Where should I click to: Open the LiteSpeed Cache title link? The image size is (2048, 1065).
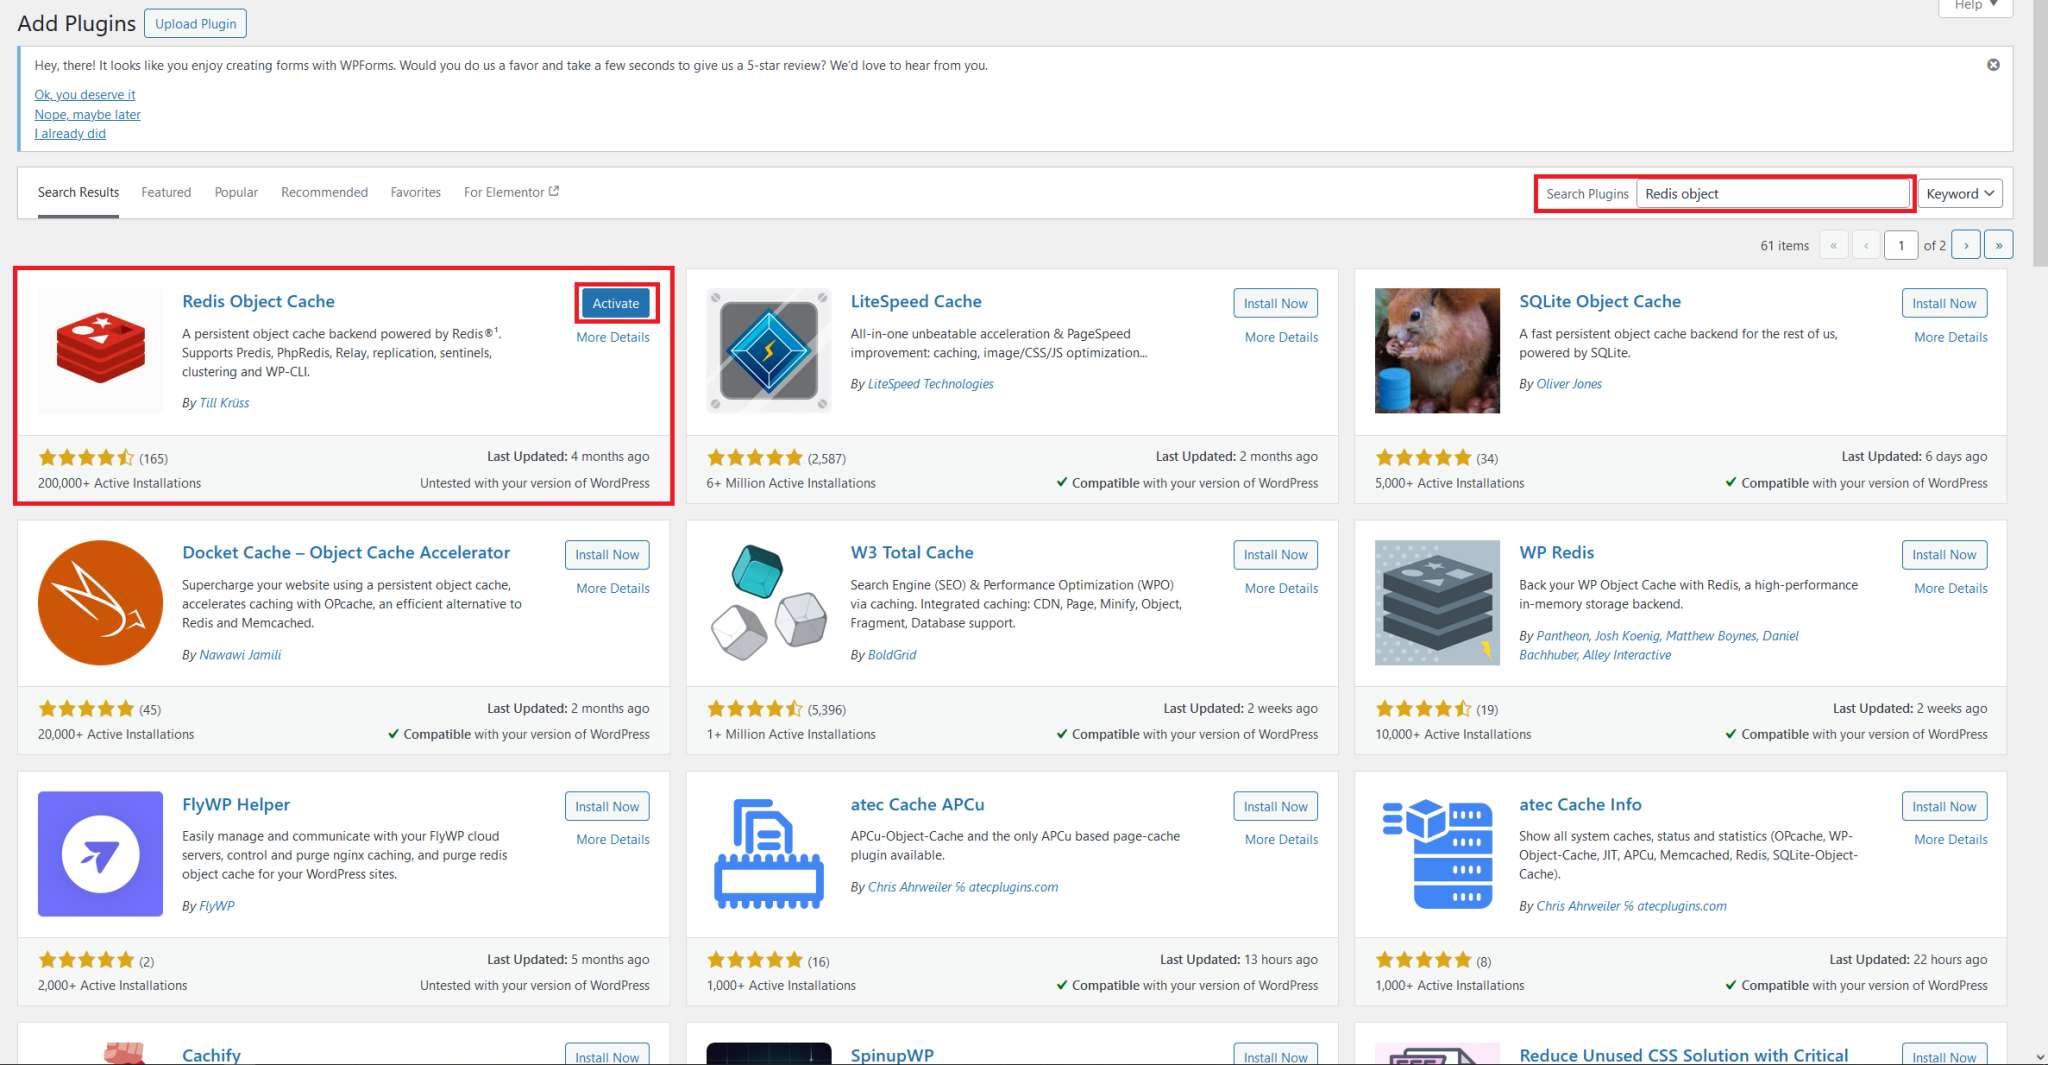(x=916, y=301)
